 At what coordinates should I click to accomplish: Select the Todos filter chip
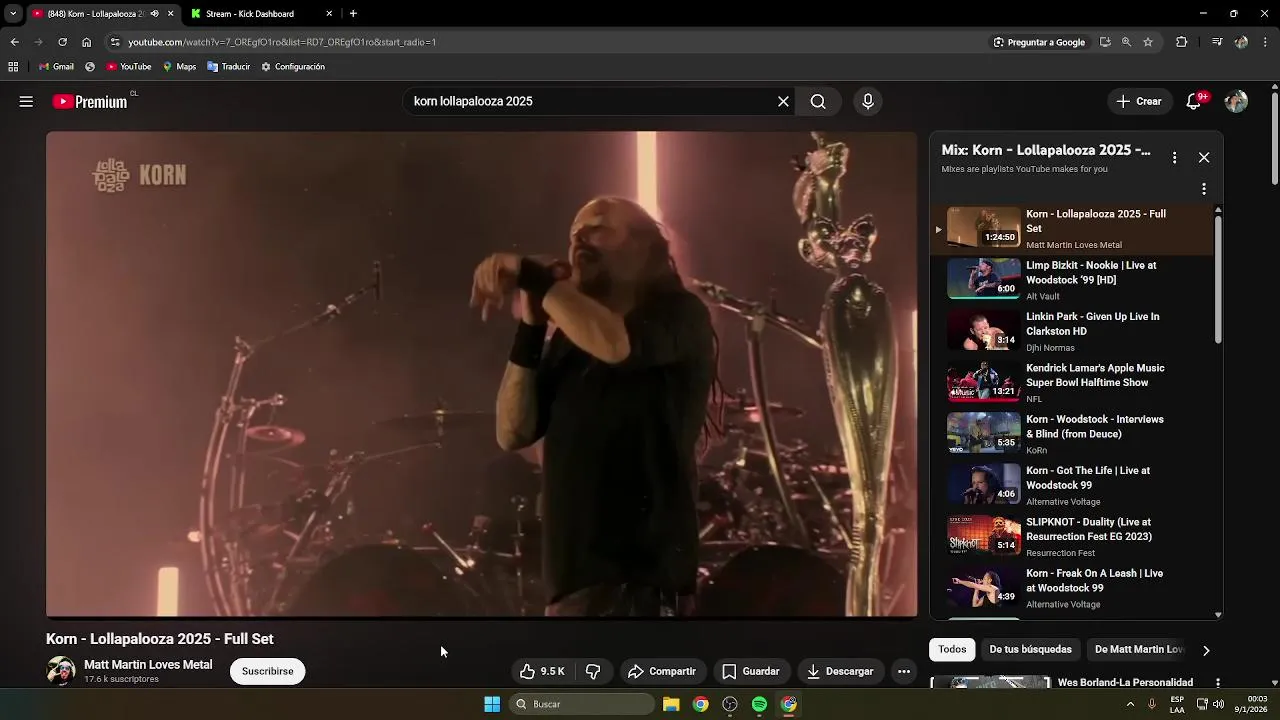pos(952,649)
